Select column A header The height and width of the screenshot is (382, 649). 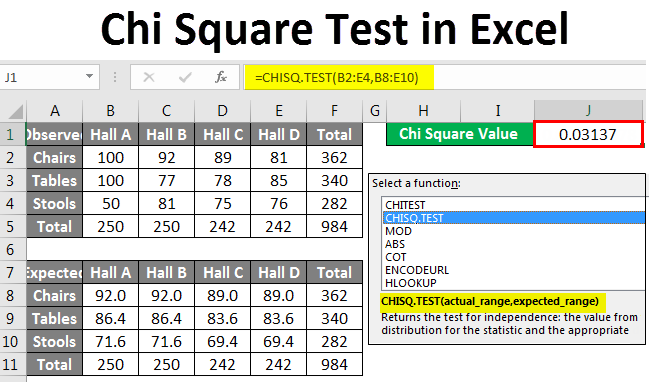pyautogui.click(x=55, y=111)
